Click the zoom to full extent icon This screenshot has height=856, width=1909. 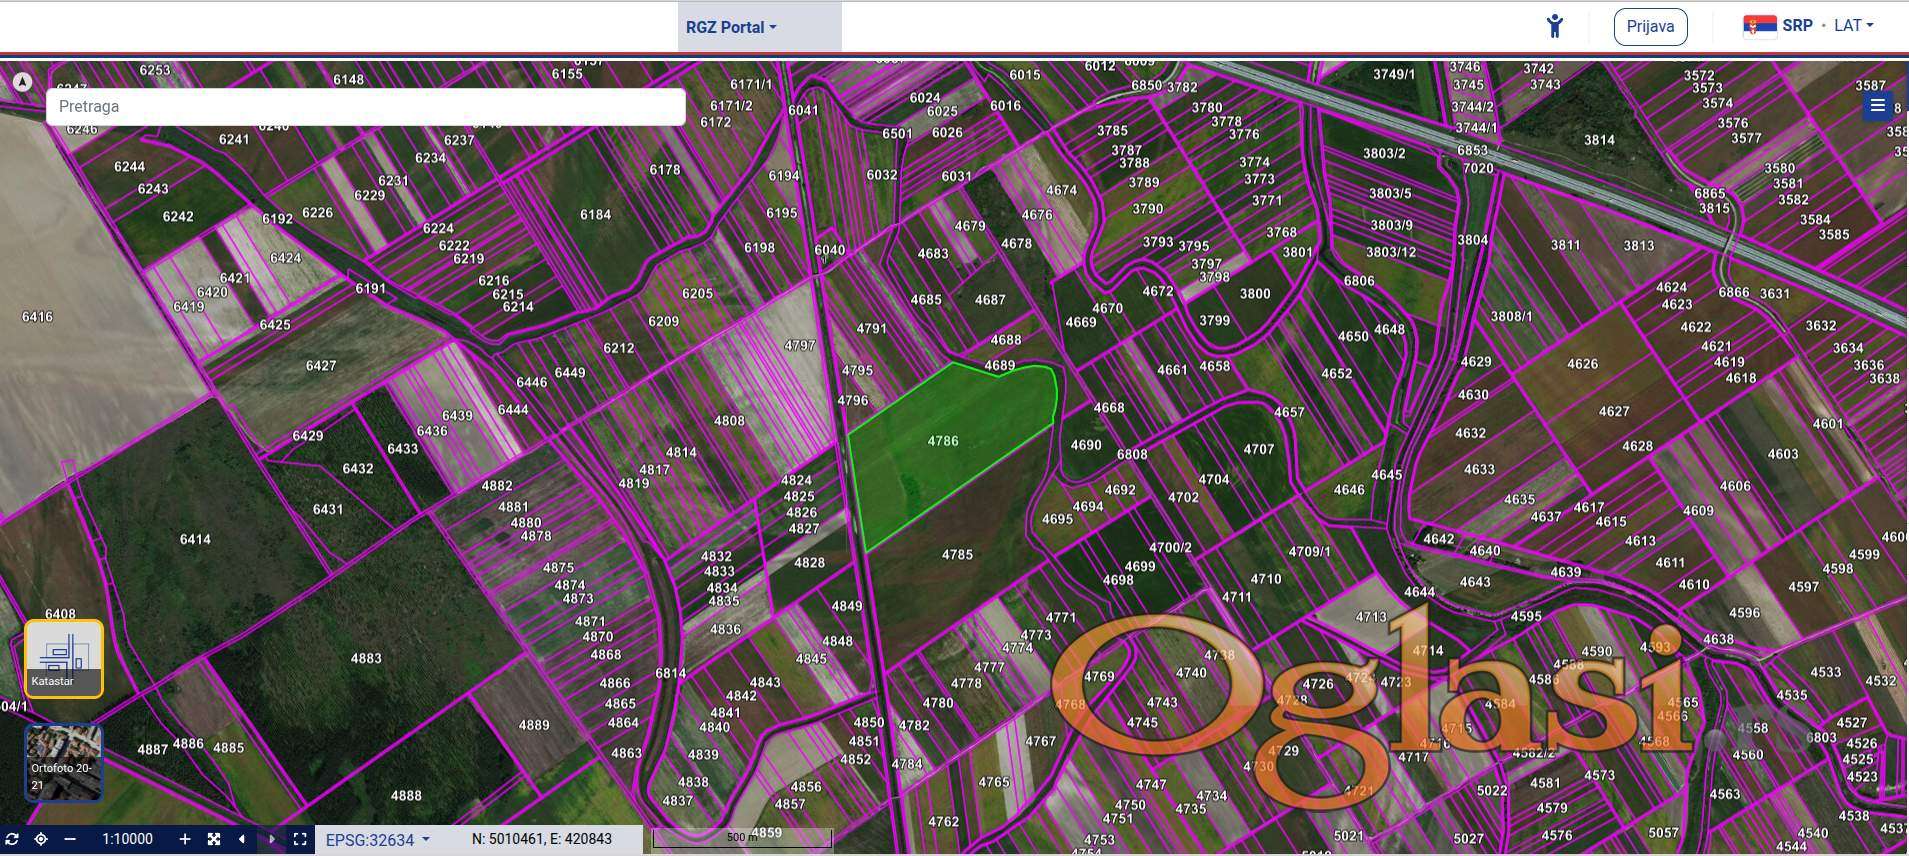click(x=214, y=839)
